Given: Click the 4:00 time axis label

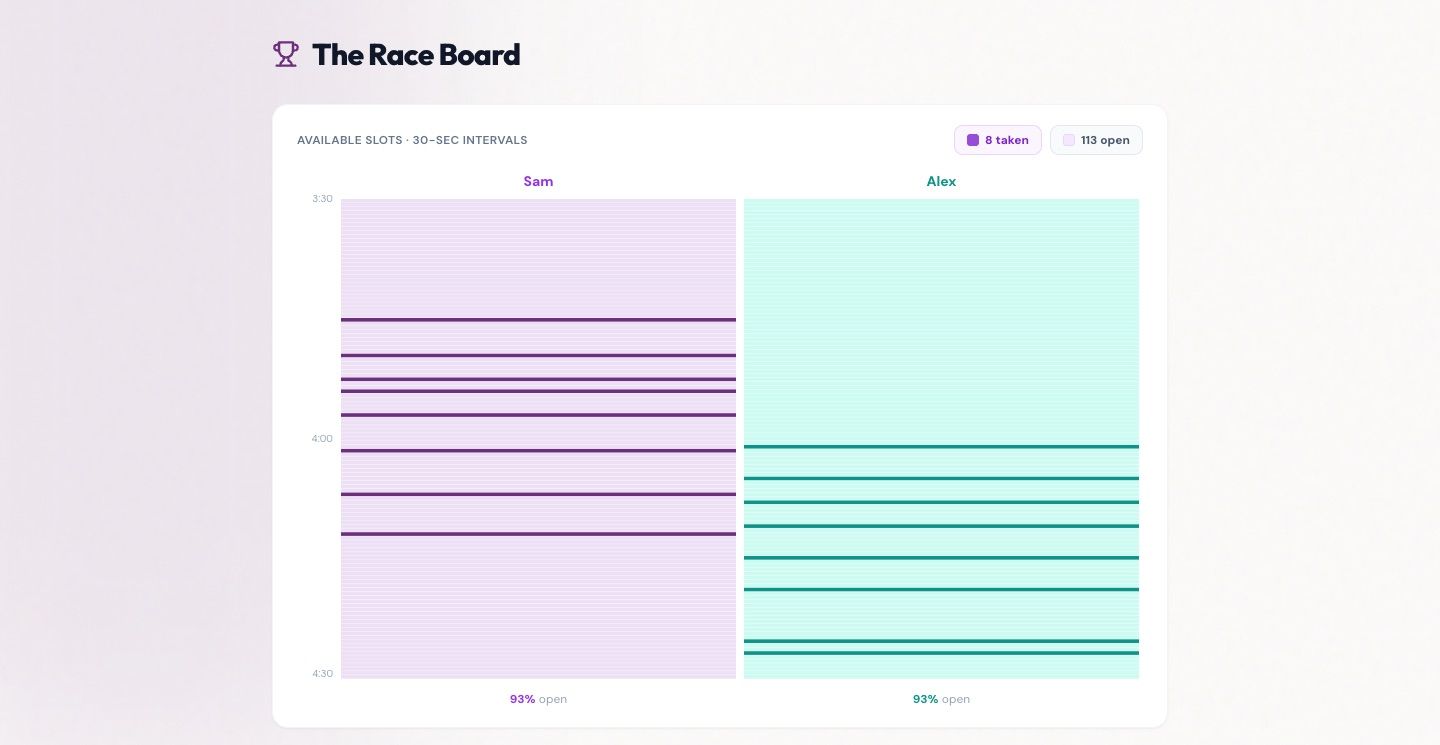Looking at the screenshot, I should [322, 438].
